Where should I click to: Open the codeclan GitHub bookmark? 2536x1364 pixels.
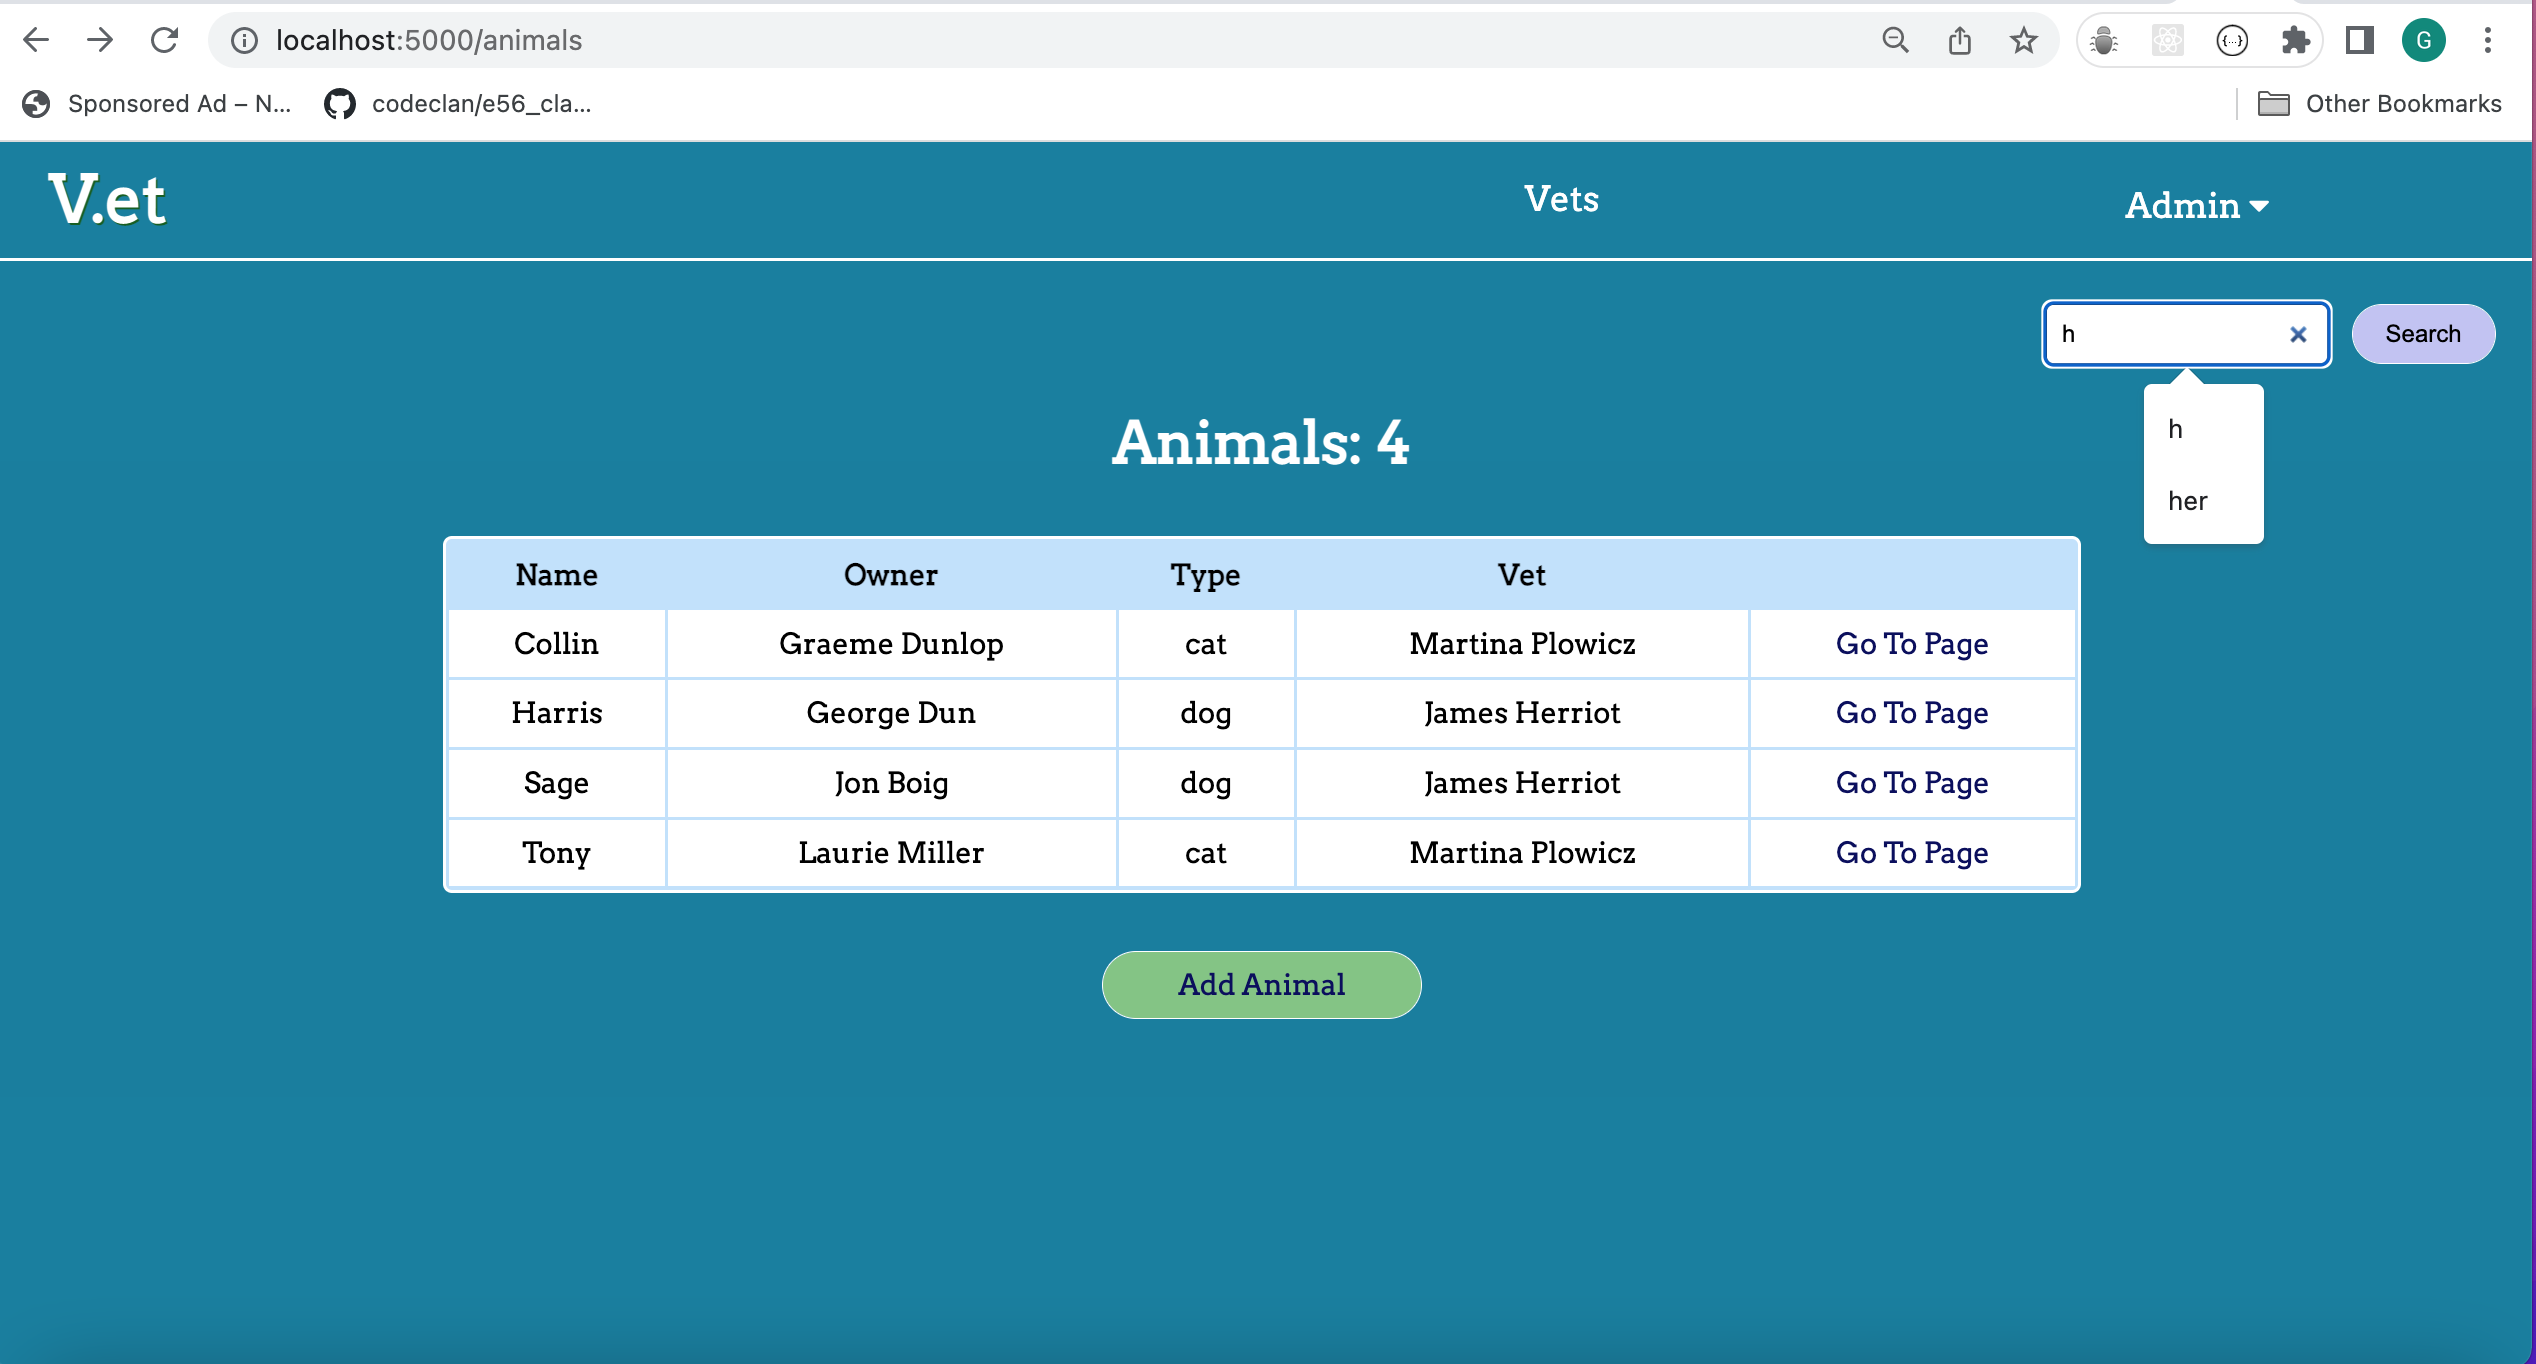pos(458,103)
